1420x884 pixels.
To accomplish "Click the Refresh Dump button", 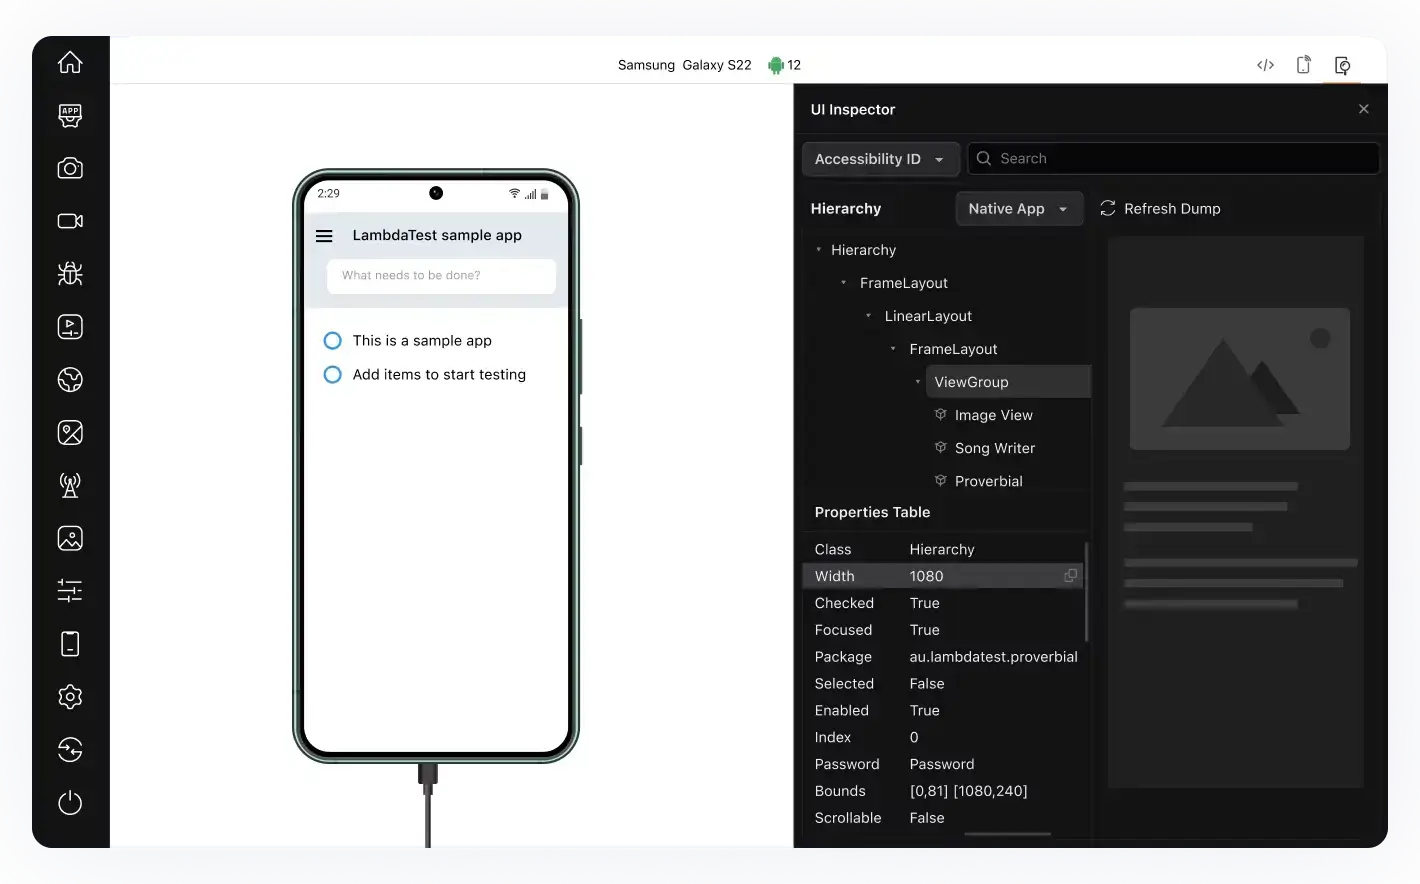I will coord(1160,208).
